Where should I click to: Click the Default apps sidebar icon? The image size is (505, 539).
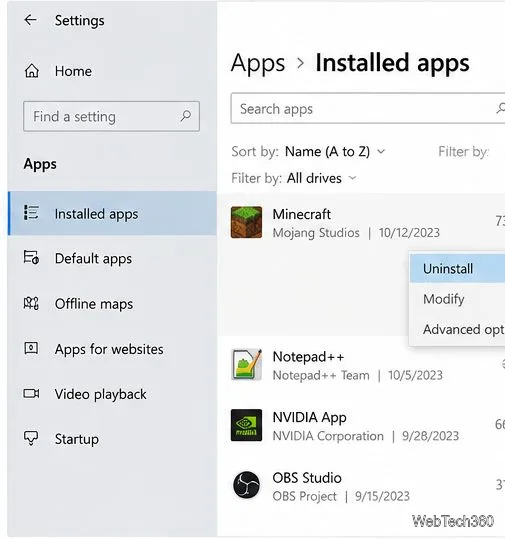[x=31, y=257]
